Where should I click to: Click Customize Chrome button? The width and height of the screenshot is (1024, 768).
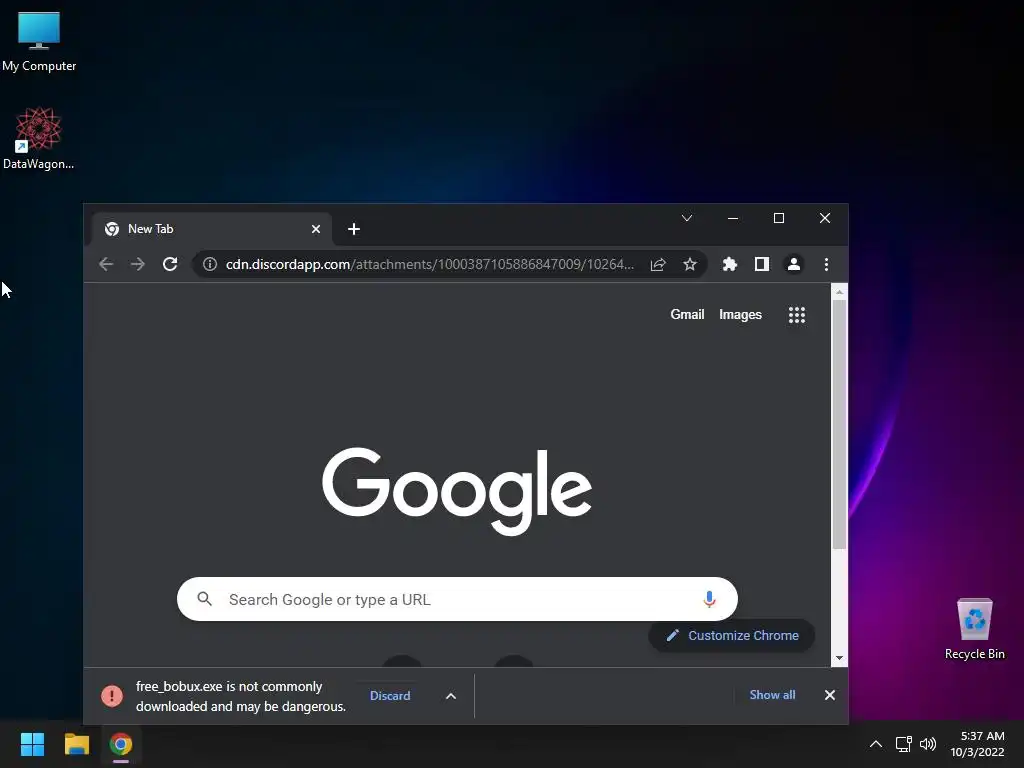tap(731, 635)
